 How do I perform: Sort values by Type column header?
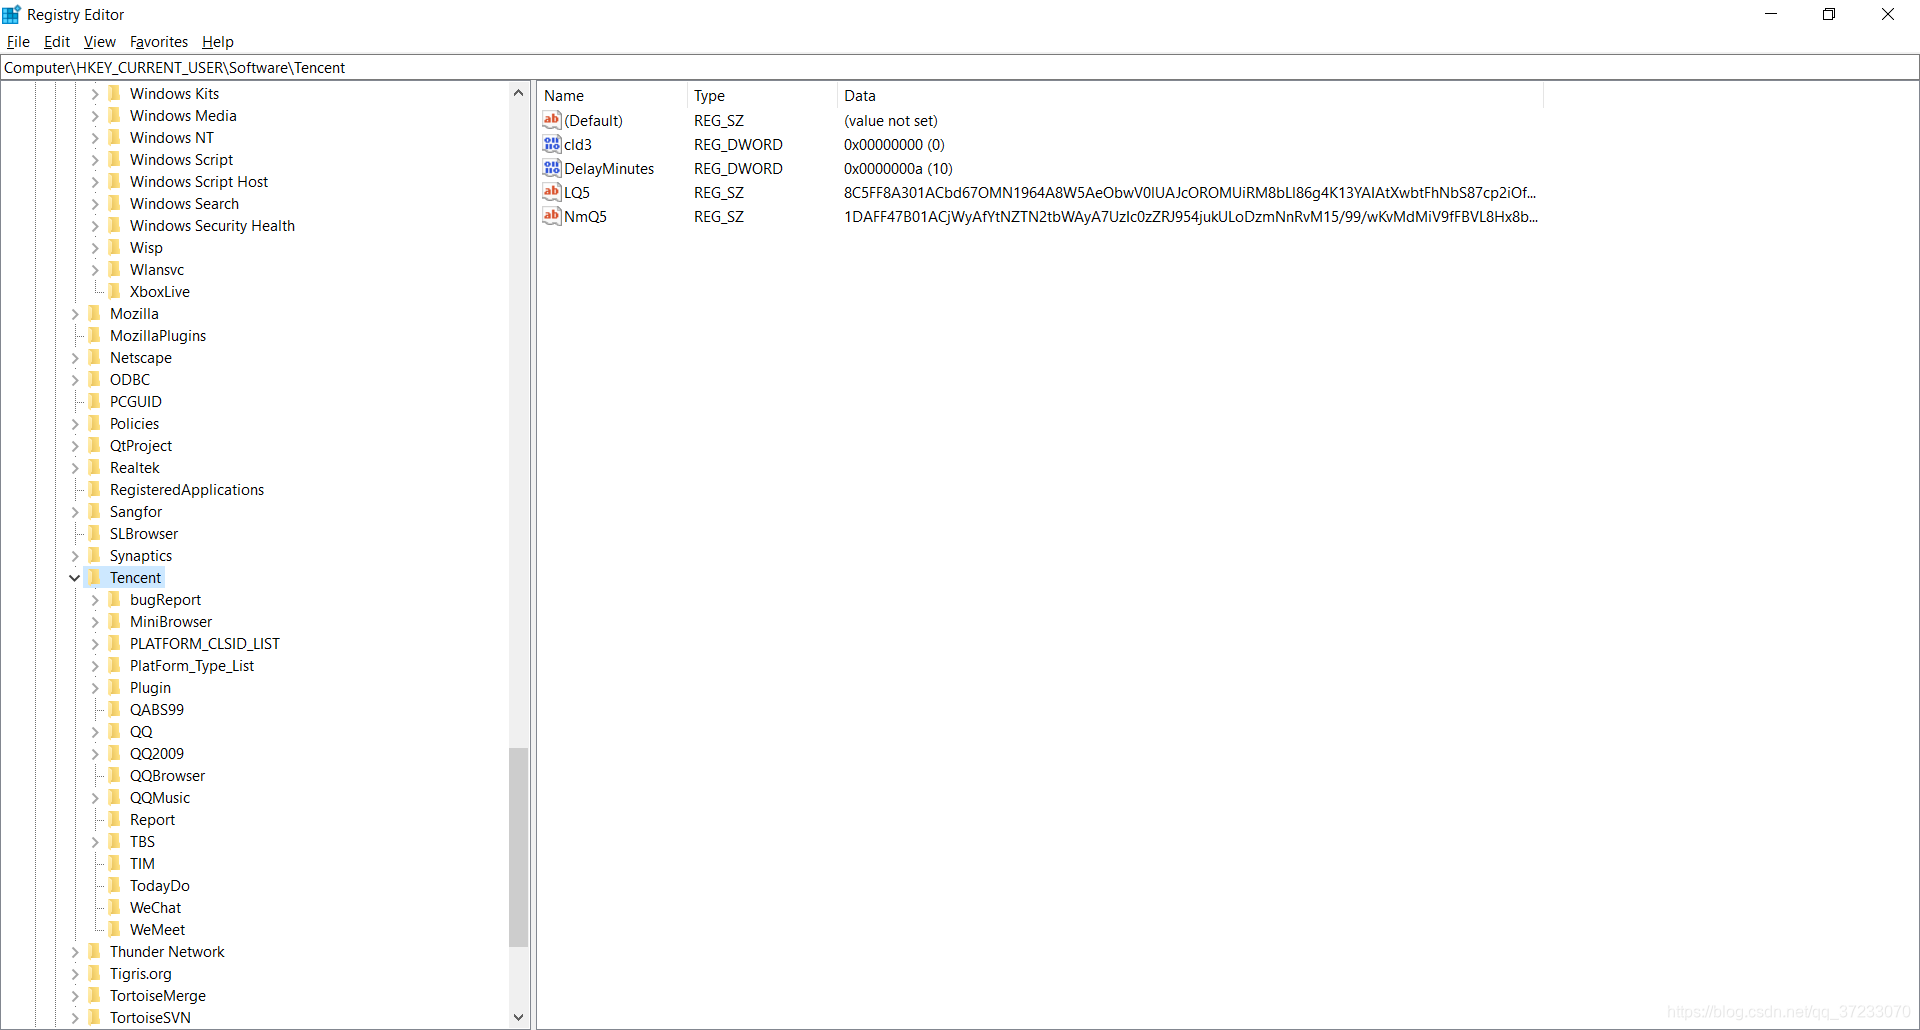tap(762, 96)
